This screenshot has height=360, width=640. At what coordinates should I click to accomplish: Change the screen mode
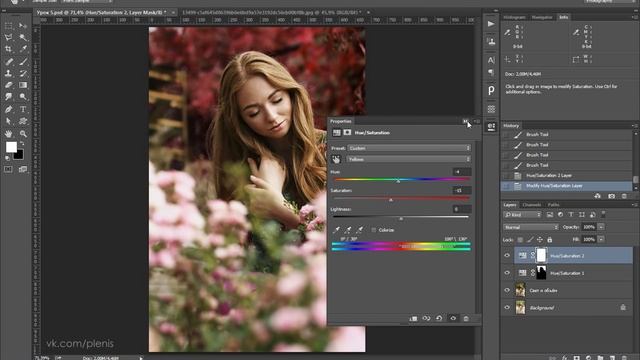coord(23,169)
